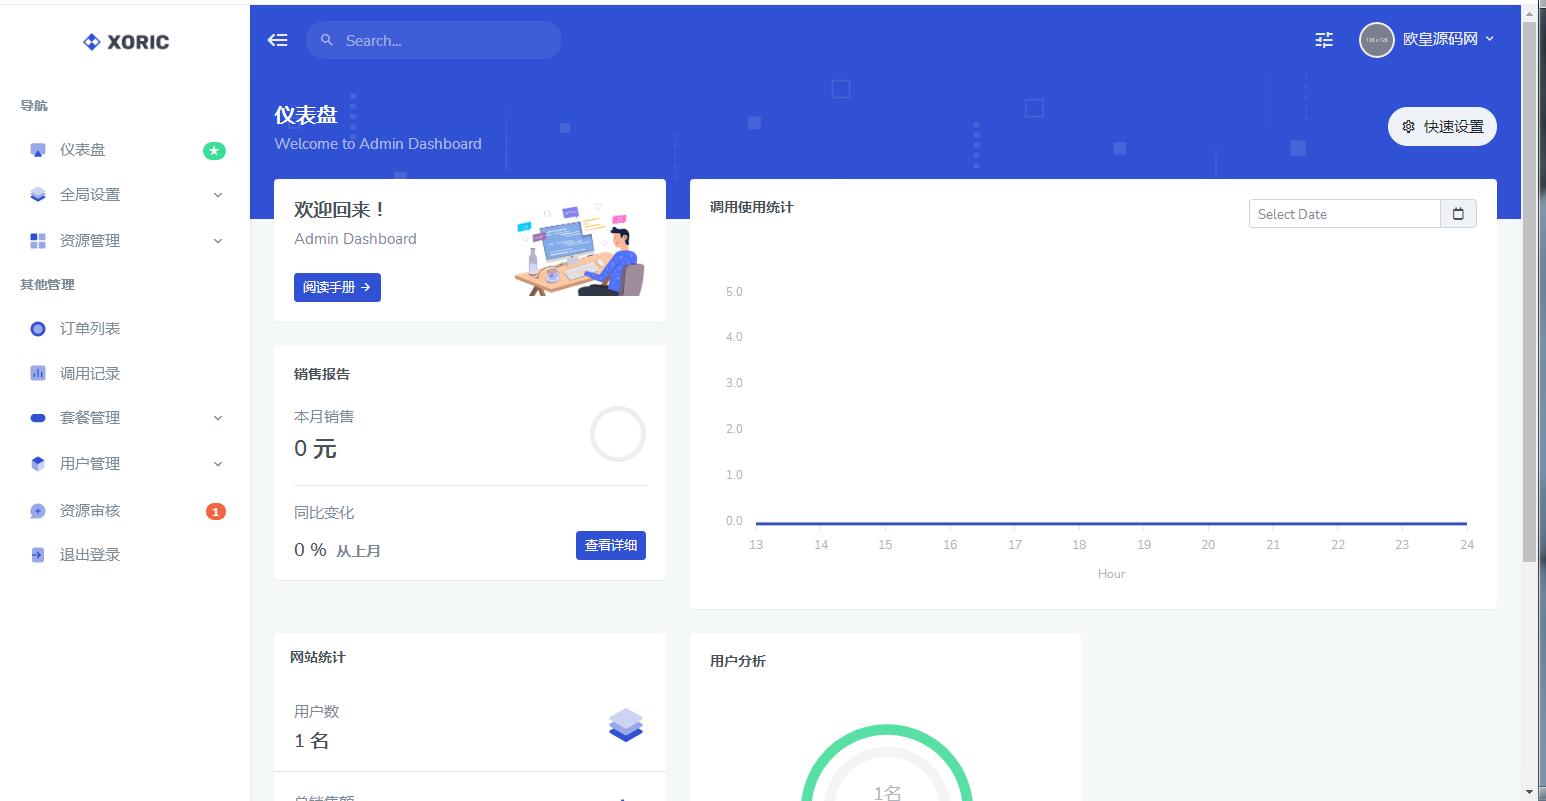Image resolution: width=1546 pixels, height=801 pixels.
Task: Click the XORIC logo
Action: pyautogui.click(x=126, y=42)
